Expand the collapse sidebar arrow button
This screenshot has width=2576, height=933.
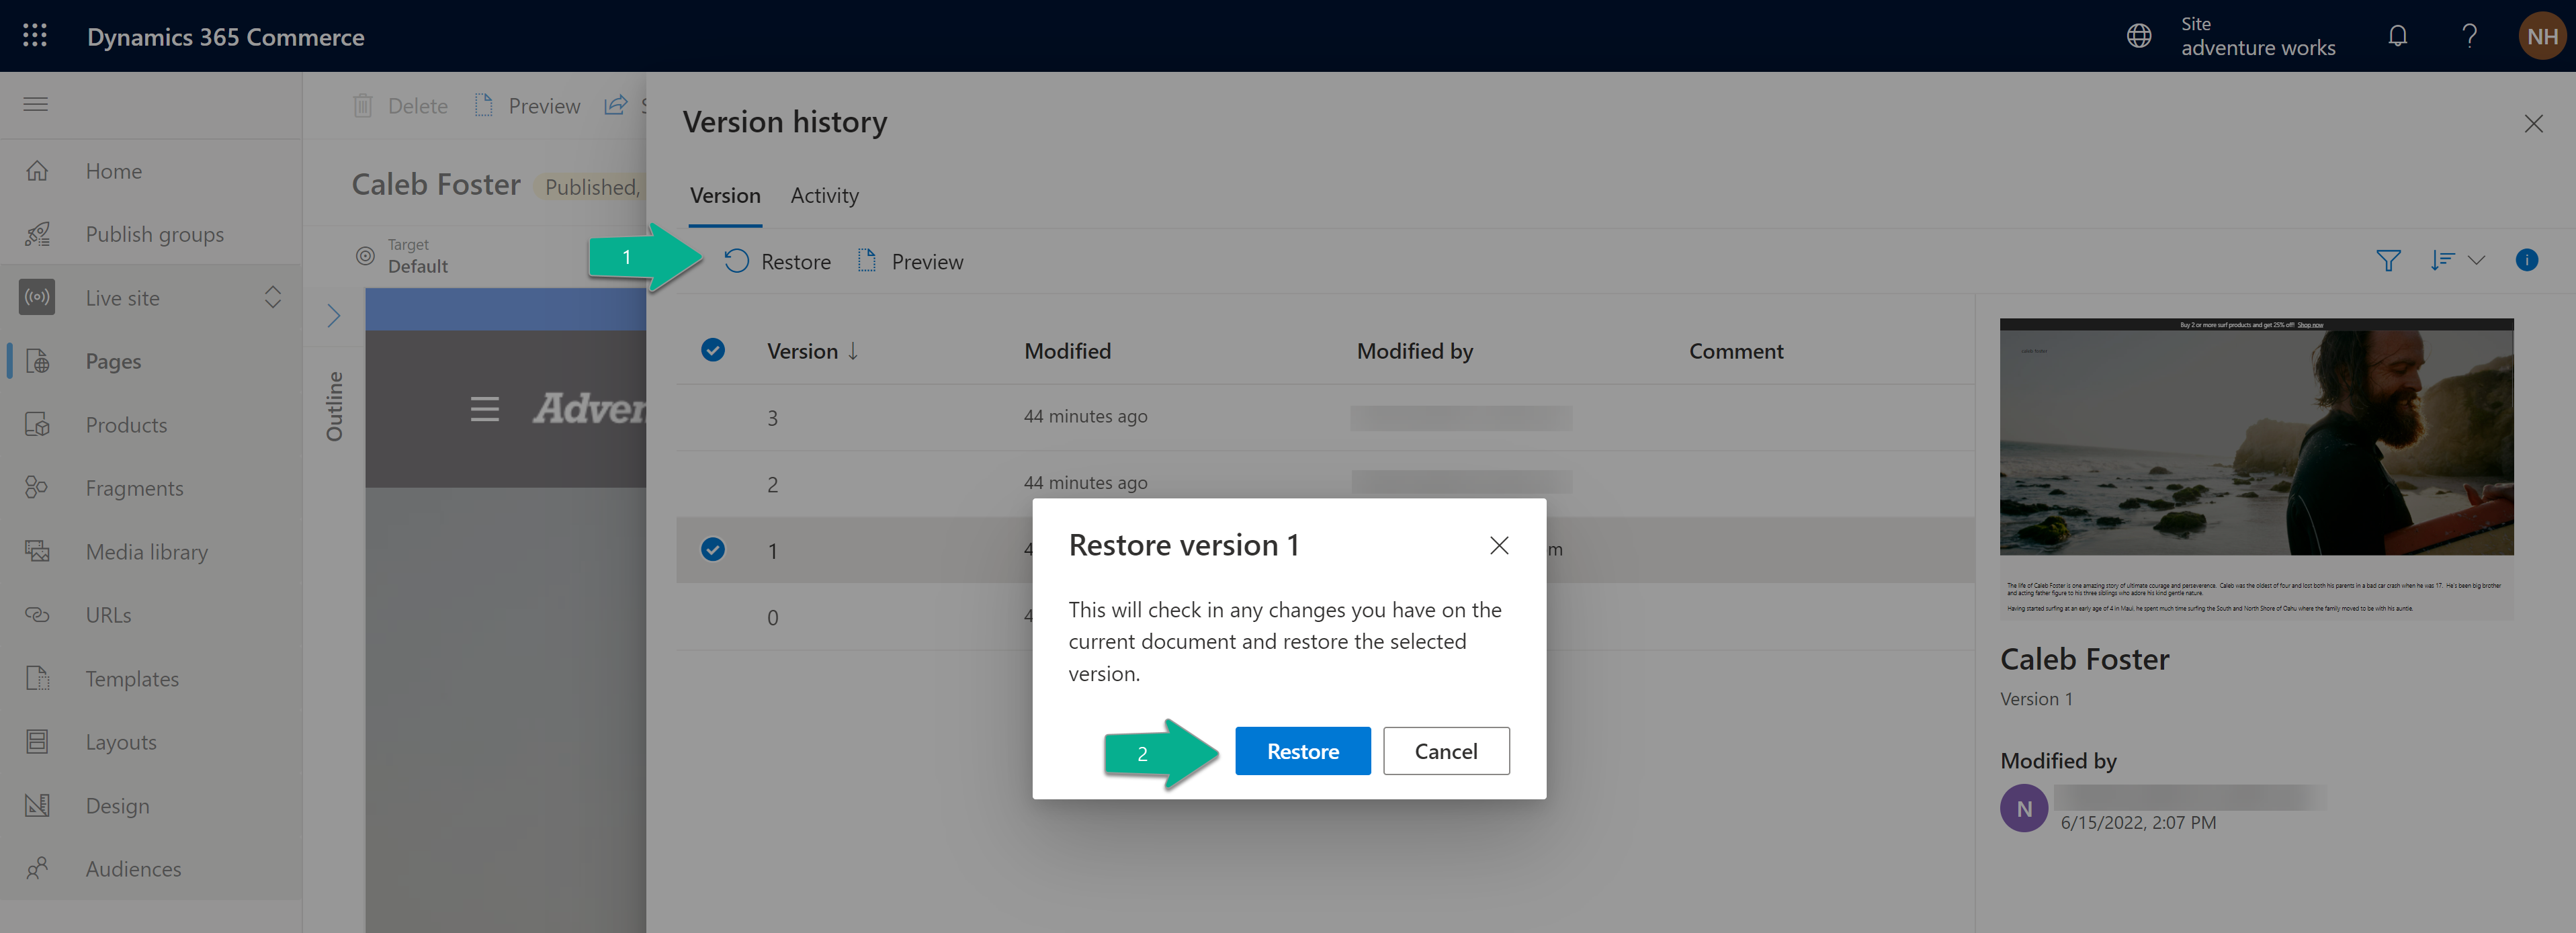[x=329, y=316]
